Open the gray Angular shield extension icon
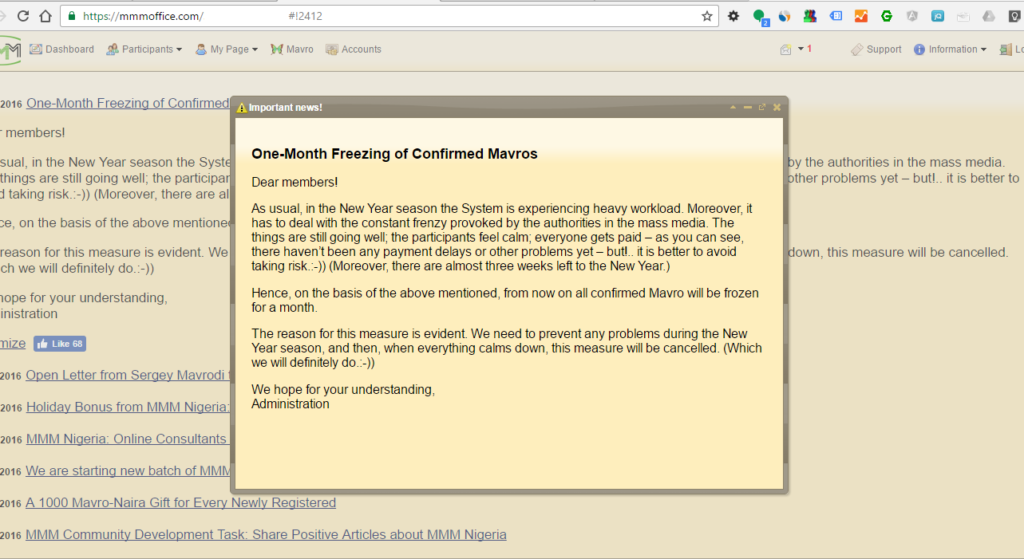 pyautogui.click(x=912, y=16)
